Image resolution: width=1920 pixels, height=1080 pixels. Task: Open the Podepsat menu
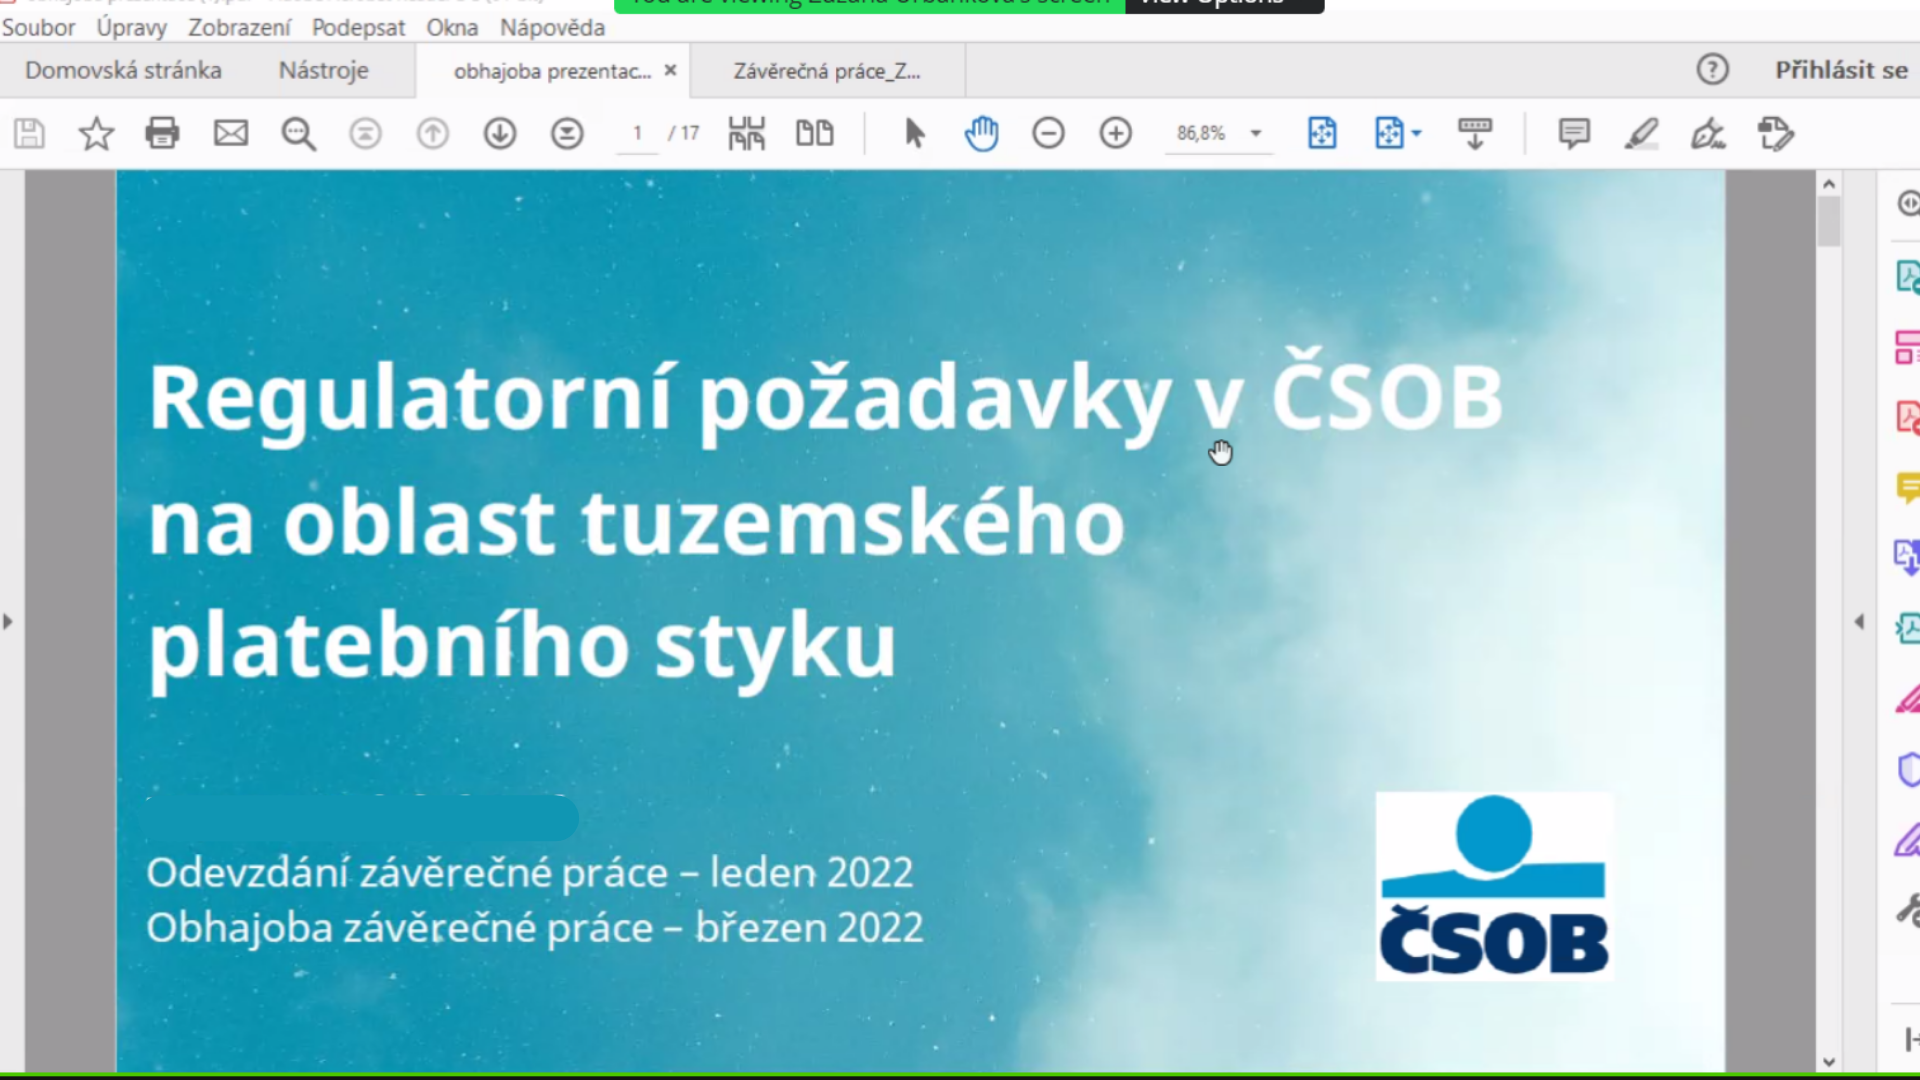pos(358,28)
